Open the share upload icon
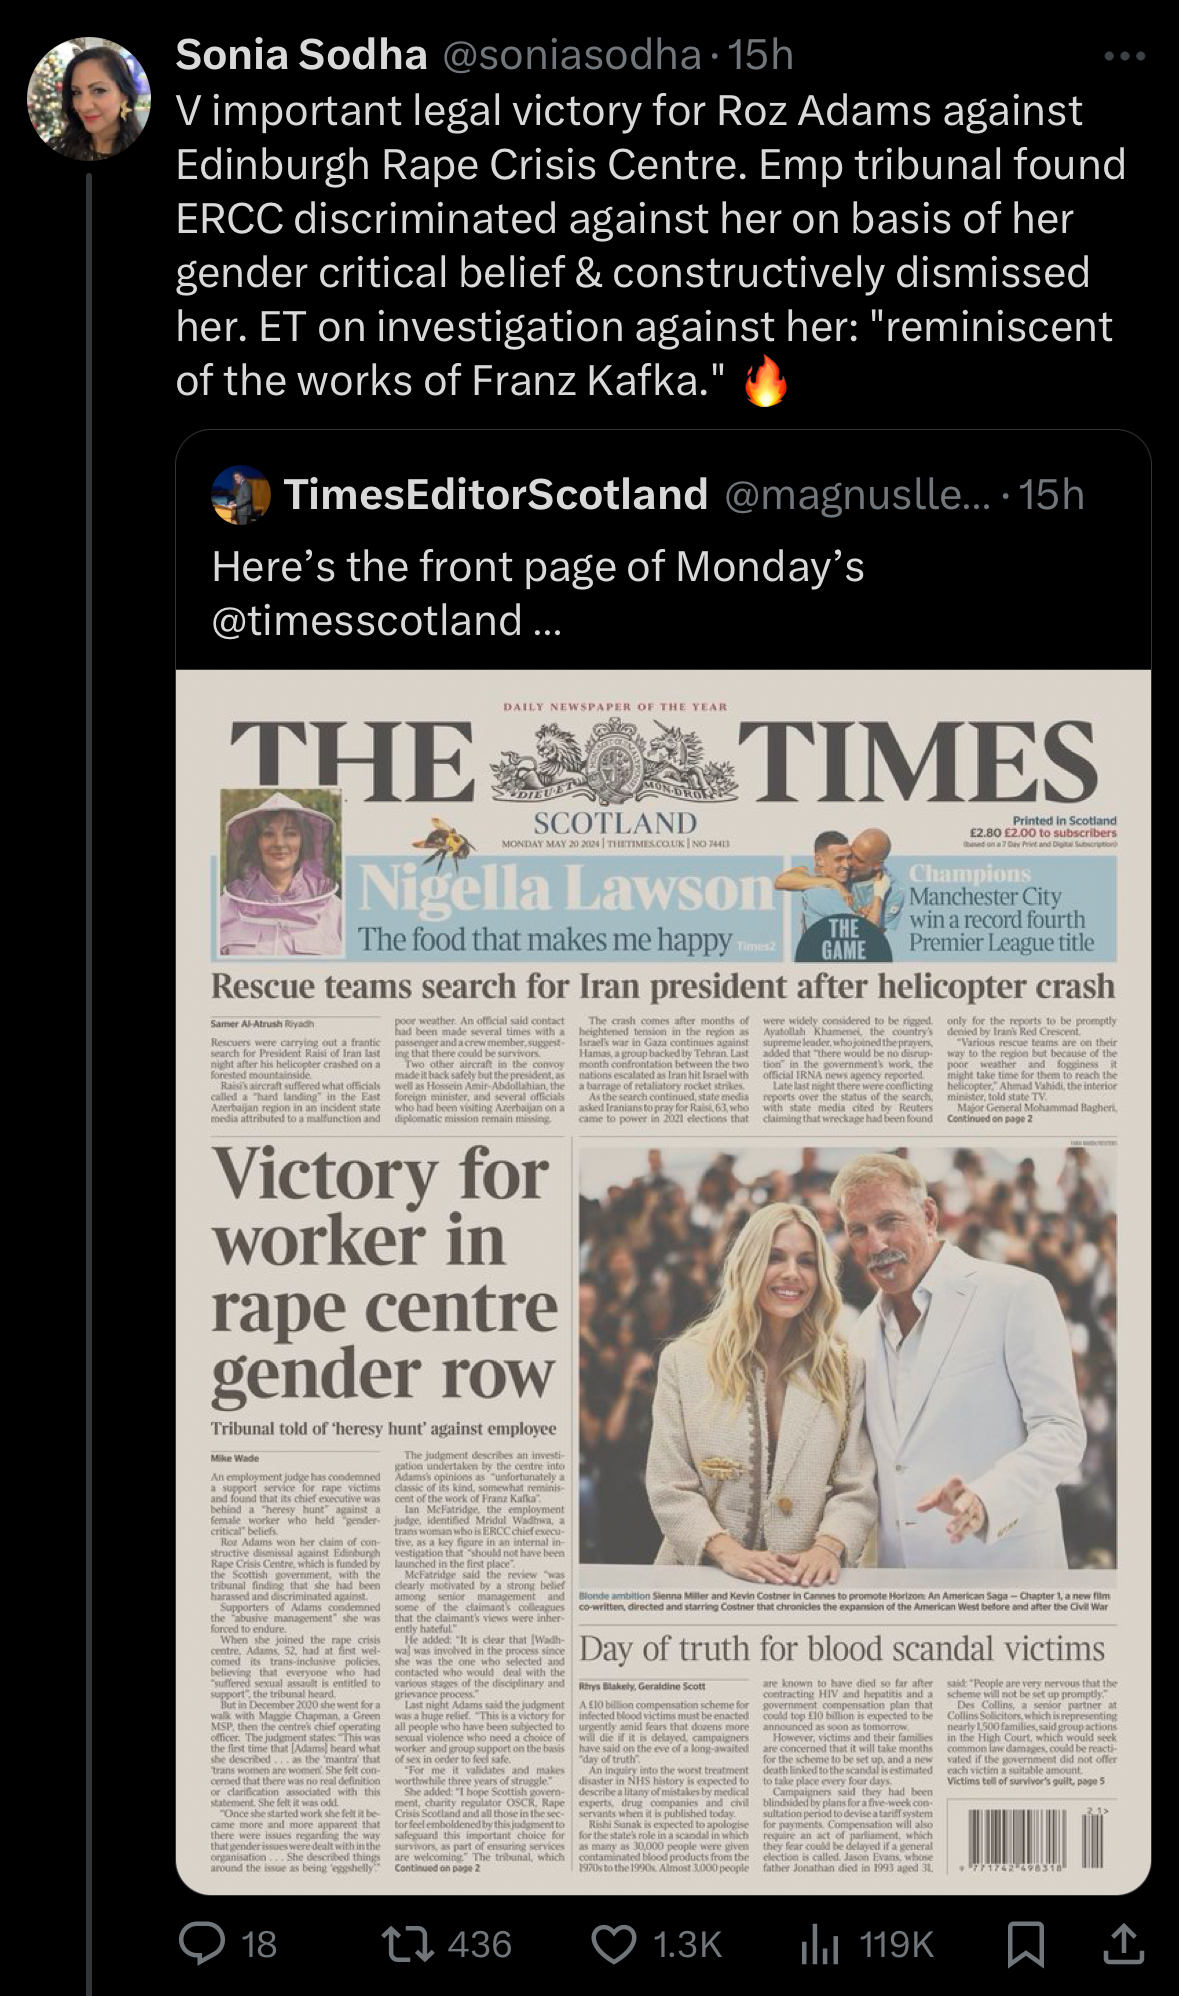1179x1996 pixels. [x=1124, y=1943]
